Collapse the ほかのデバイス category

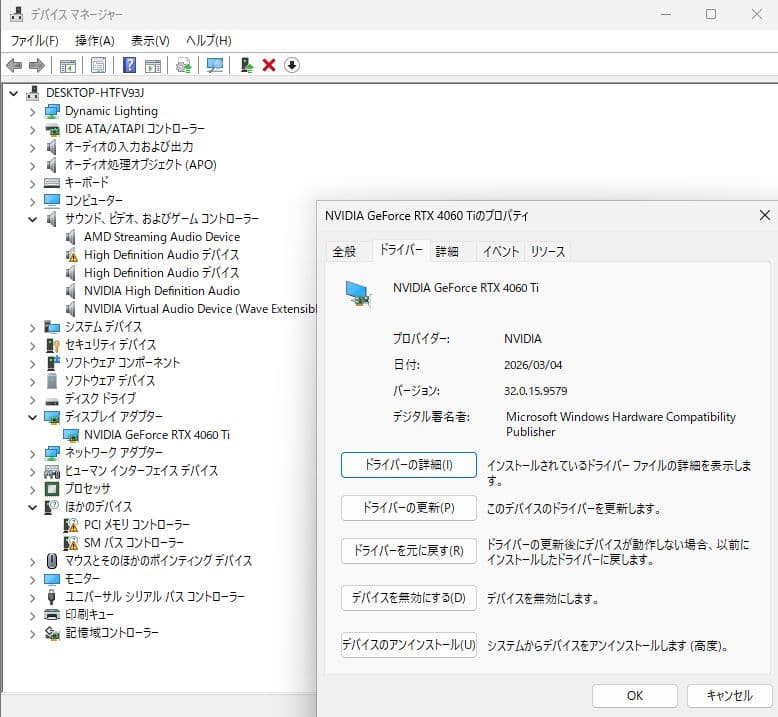(x=33, y=507)
